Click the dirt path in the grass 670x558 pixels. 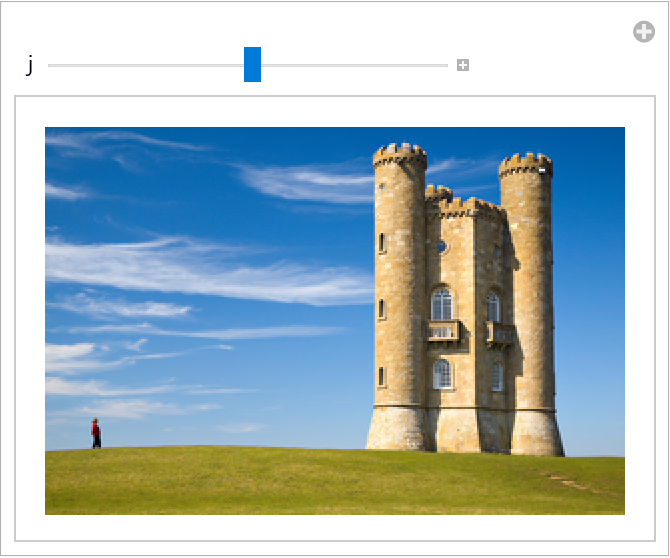(570, 483)
